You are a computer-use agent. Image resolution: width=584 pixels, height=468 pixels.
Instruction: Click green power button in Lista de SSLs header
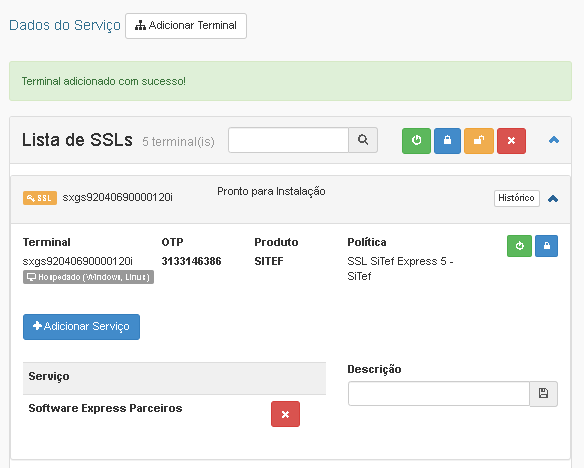point(416,141)
